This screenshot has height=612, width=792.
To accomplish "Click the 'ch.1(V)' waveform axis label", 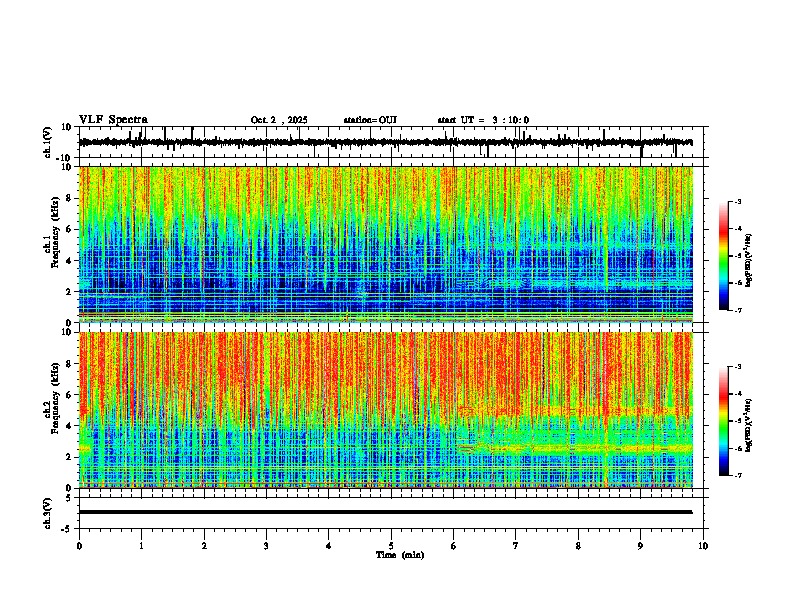I will [x=48, y=142].
